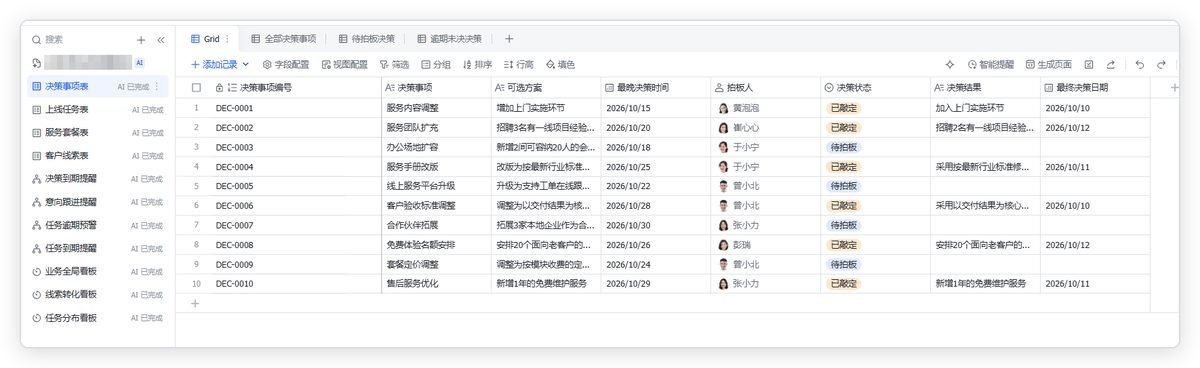Image resolution: width=1200 pixels, height=368 pixels.
Task: Switch to the 逾期未决决策 tab
Action: 449,39
